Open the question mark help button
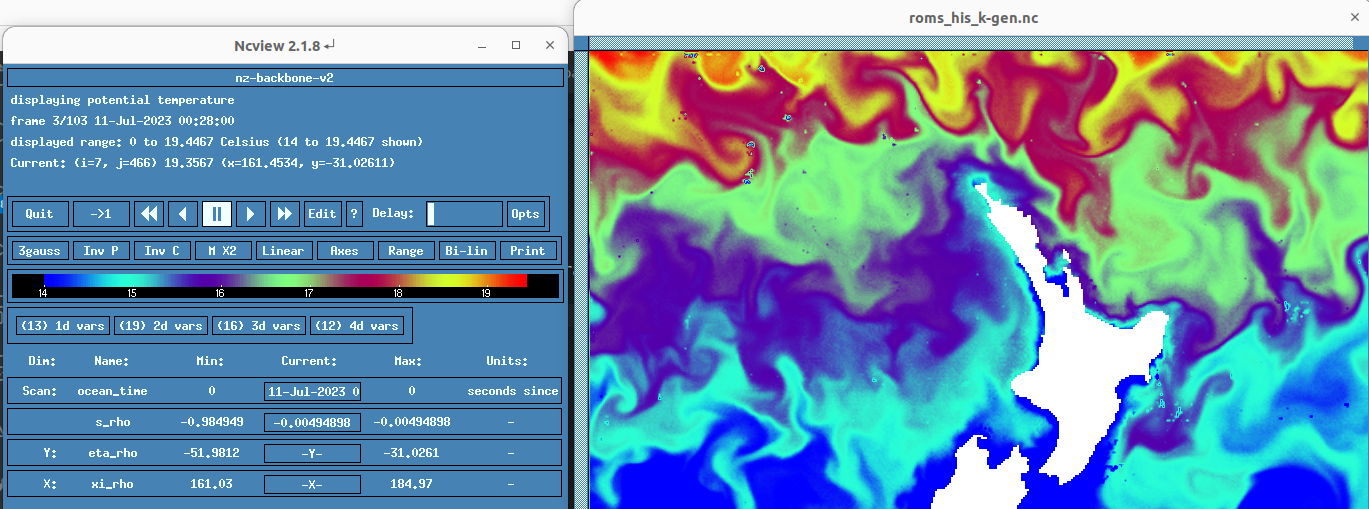 coord(354,214)
